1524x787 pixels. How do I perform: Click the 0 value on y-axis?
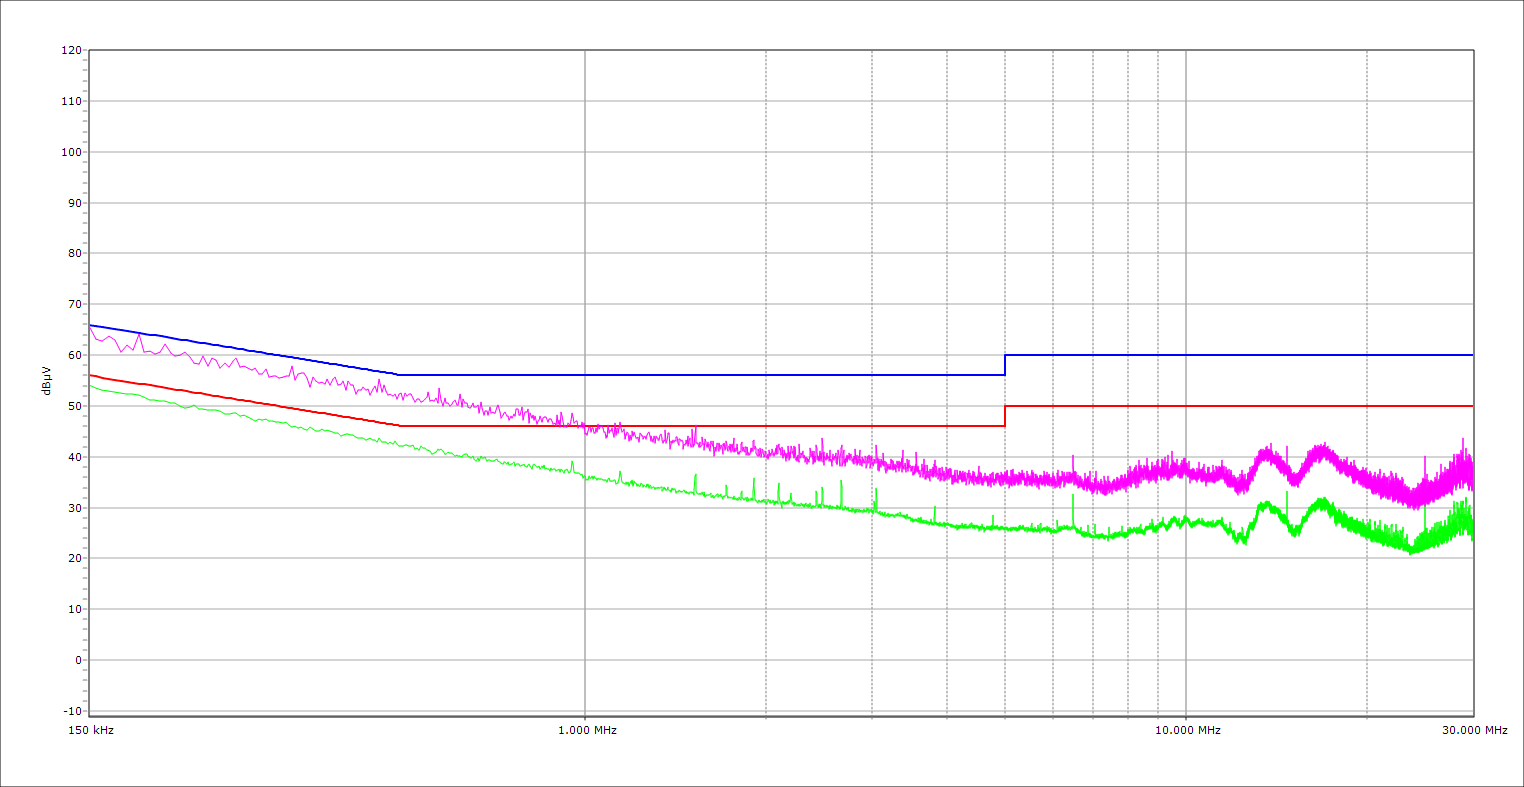tap(77, 660)
